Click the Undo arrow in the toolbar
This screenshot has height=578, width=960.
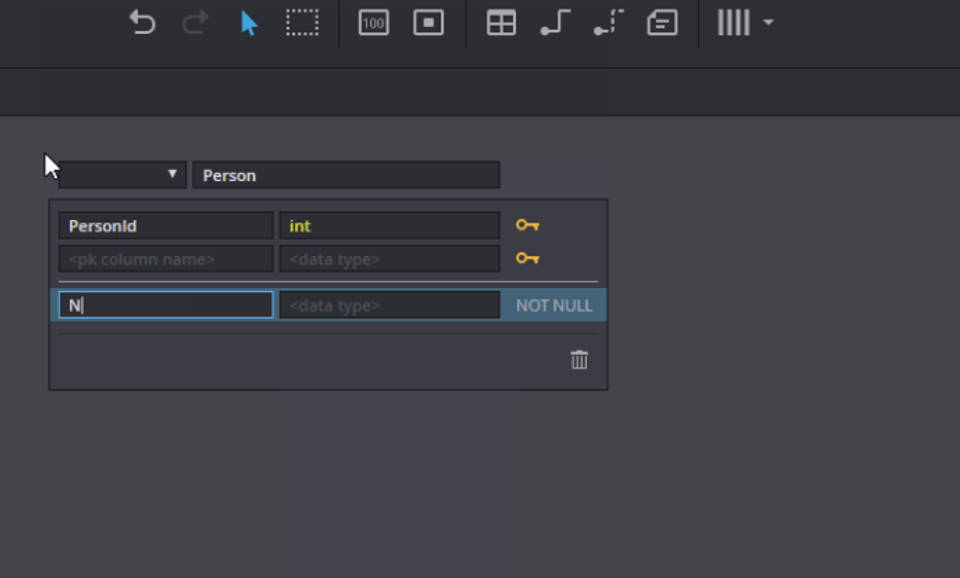tap(143, 23)
